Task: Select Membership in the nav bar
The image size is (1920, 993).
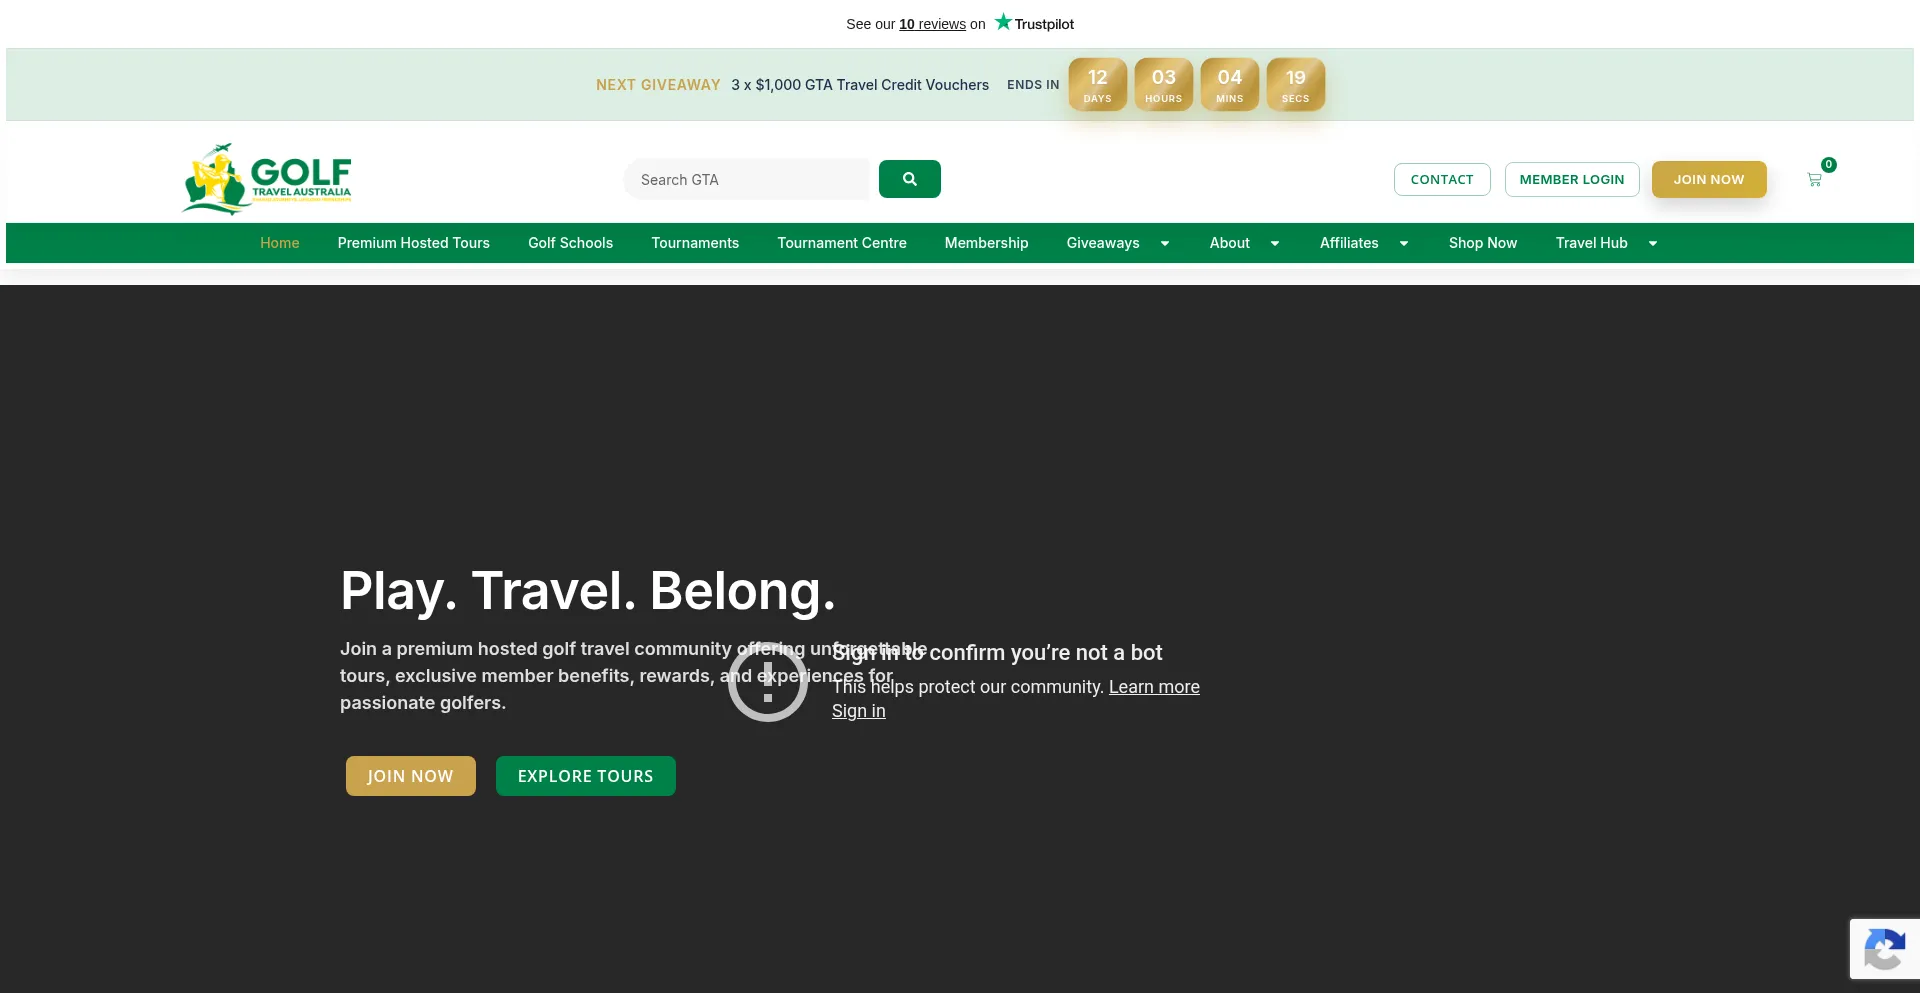Action: coord(986,243)
